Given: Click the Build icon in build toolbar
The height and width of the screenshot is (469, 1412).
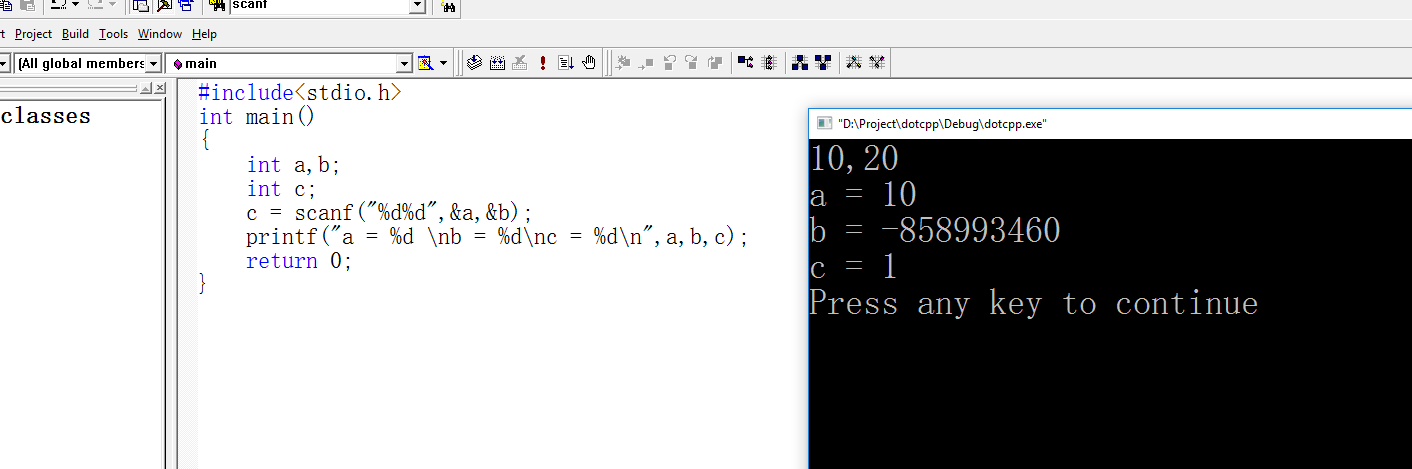Looking at the screenshot, I should click(496, 63).
